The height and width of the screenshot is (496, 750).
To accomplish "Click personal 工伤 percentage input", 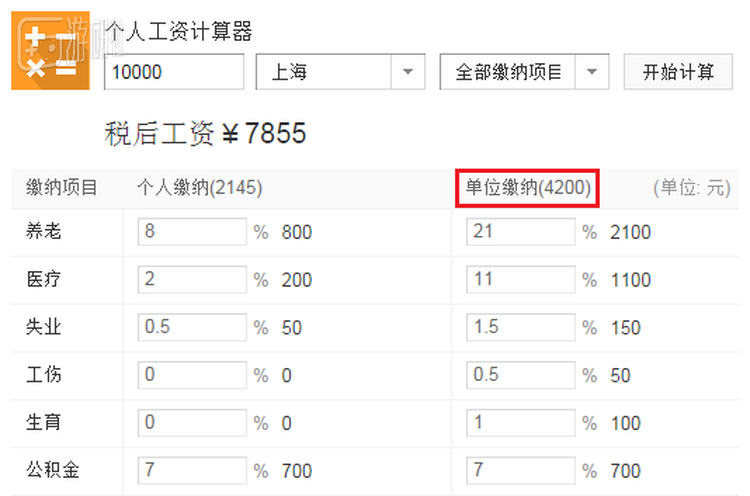I will [x=192, y=375].
